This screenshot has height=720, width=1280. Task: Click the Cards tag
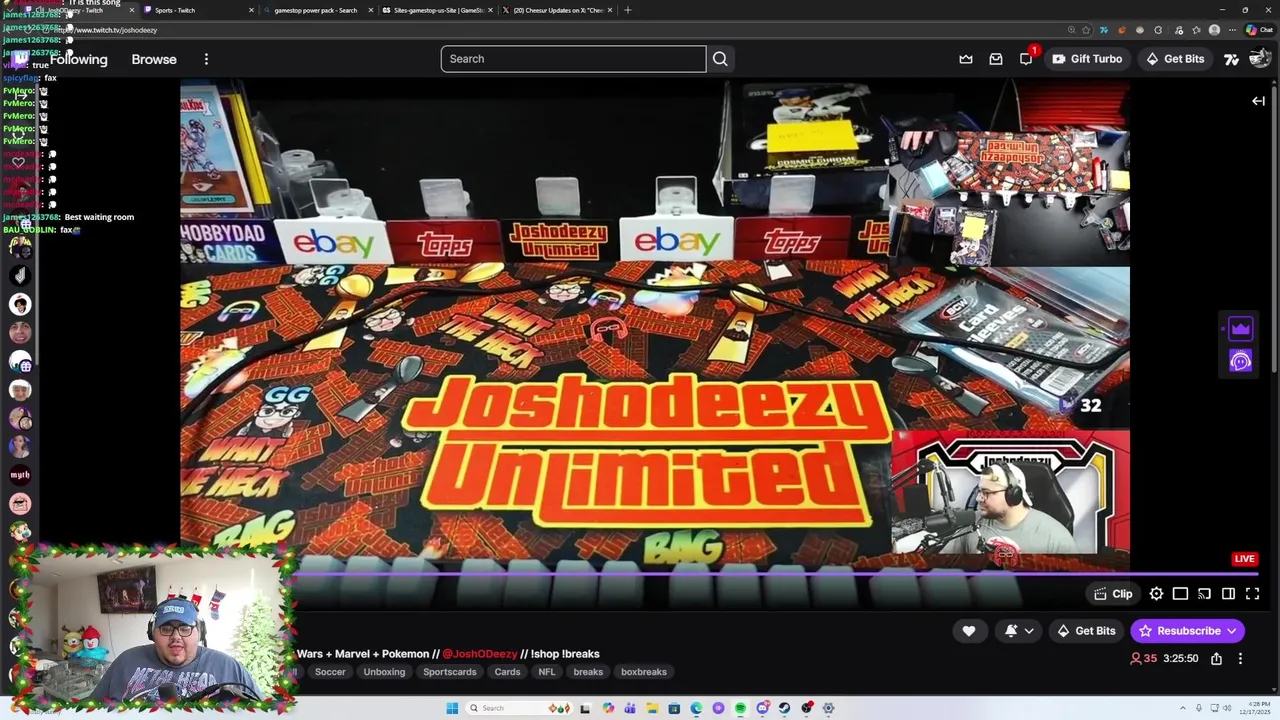(507, 672)
